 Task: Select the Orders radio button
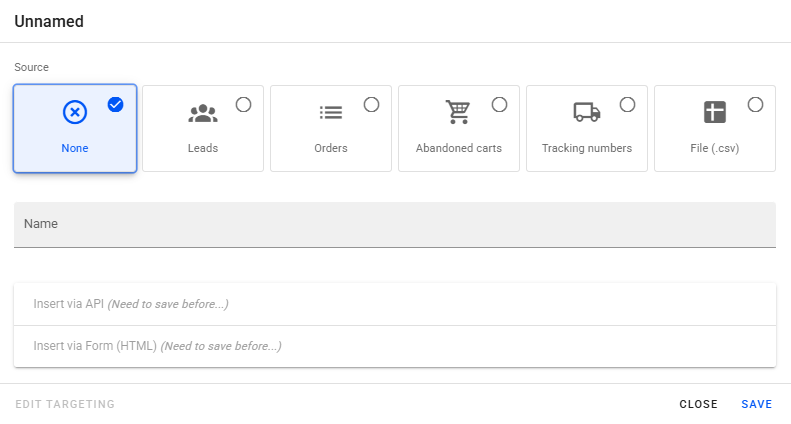pyautogui.click(x=372, y=104)
